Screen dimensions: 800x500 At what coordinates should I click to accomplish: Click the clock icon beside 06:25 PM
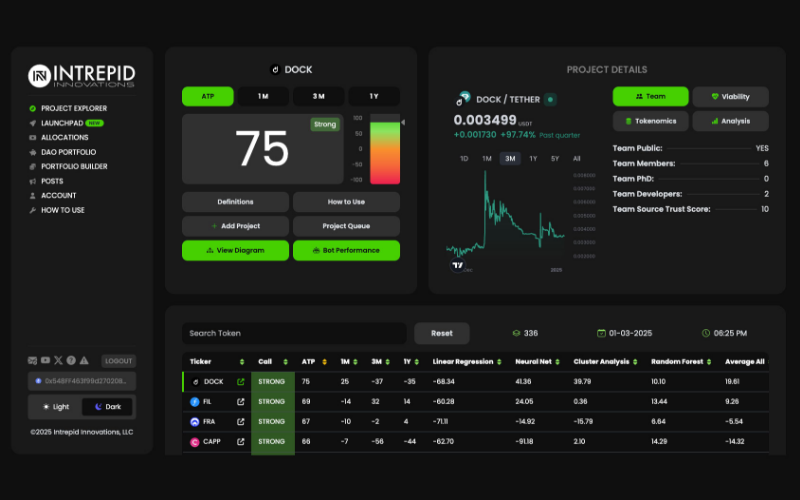(706, 333)
